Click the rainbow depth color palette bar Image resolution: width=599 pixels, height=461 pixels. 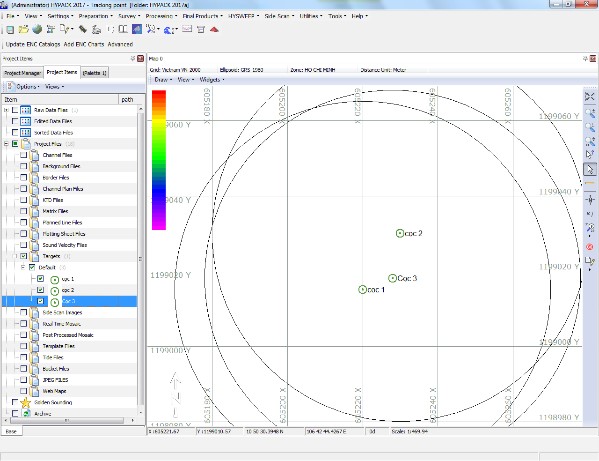pos(159,160)
